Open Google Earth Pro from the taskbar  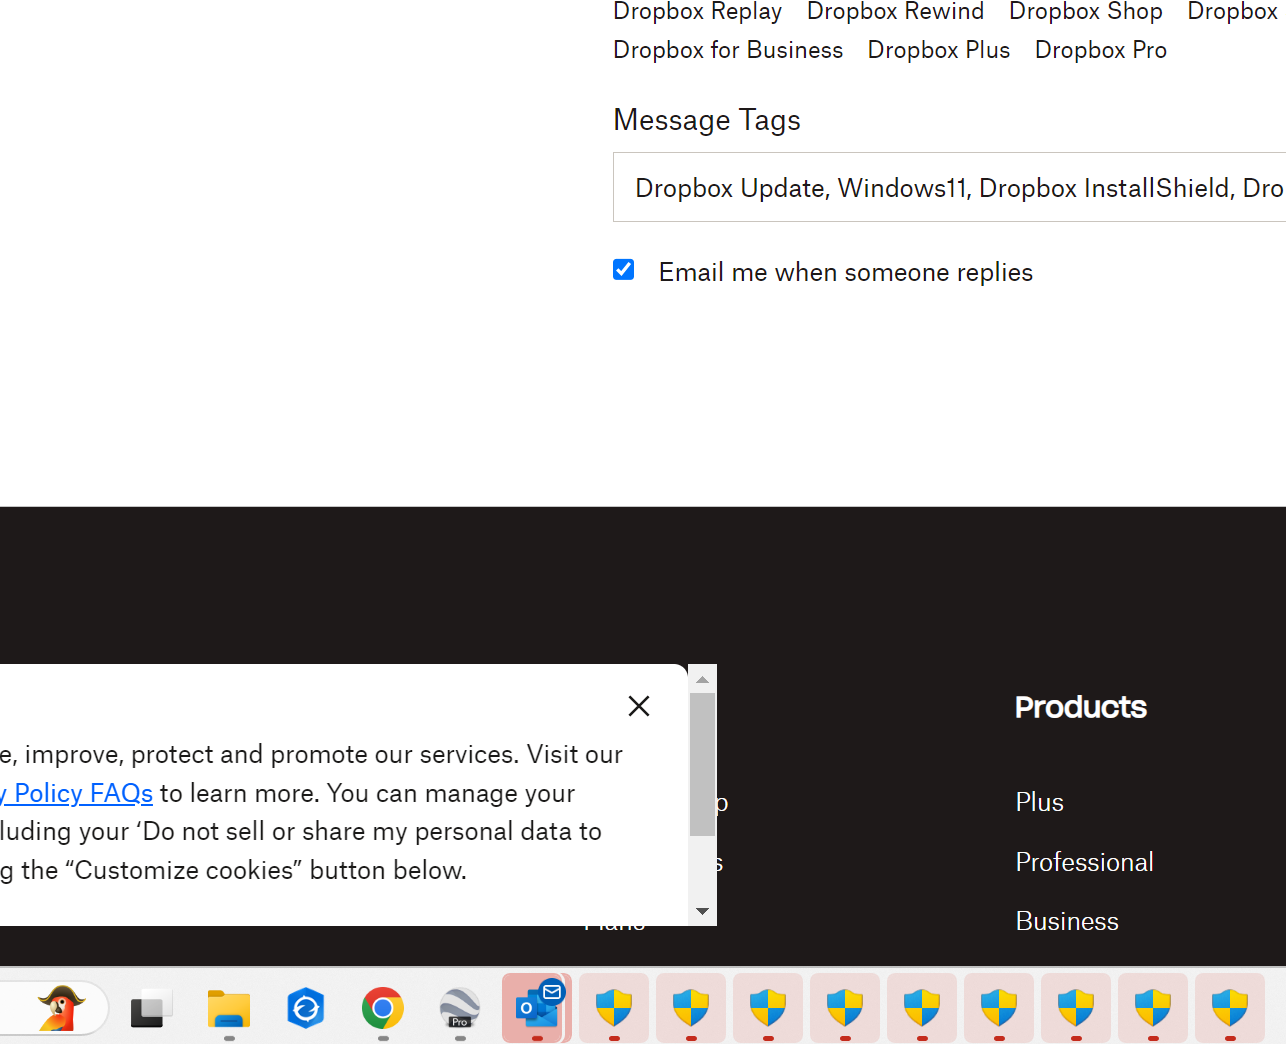tap(460, 1008)
